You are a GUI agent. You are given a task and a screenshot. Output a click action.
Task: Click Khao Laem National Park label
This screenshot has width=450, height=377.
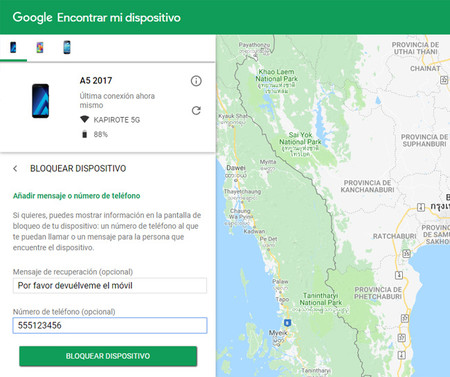(x=276, y=75)
